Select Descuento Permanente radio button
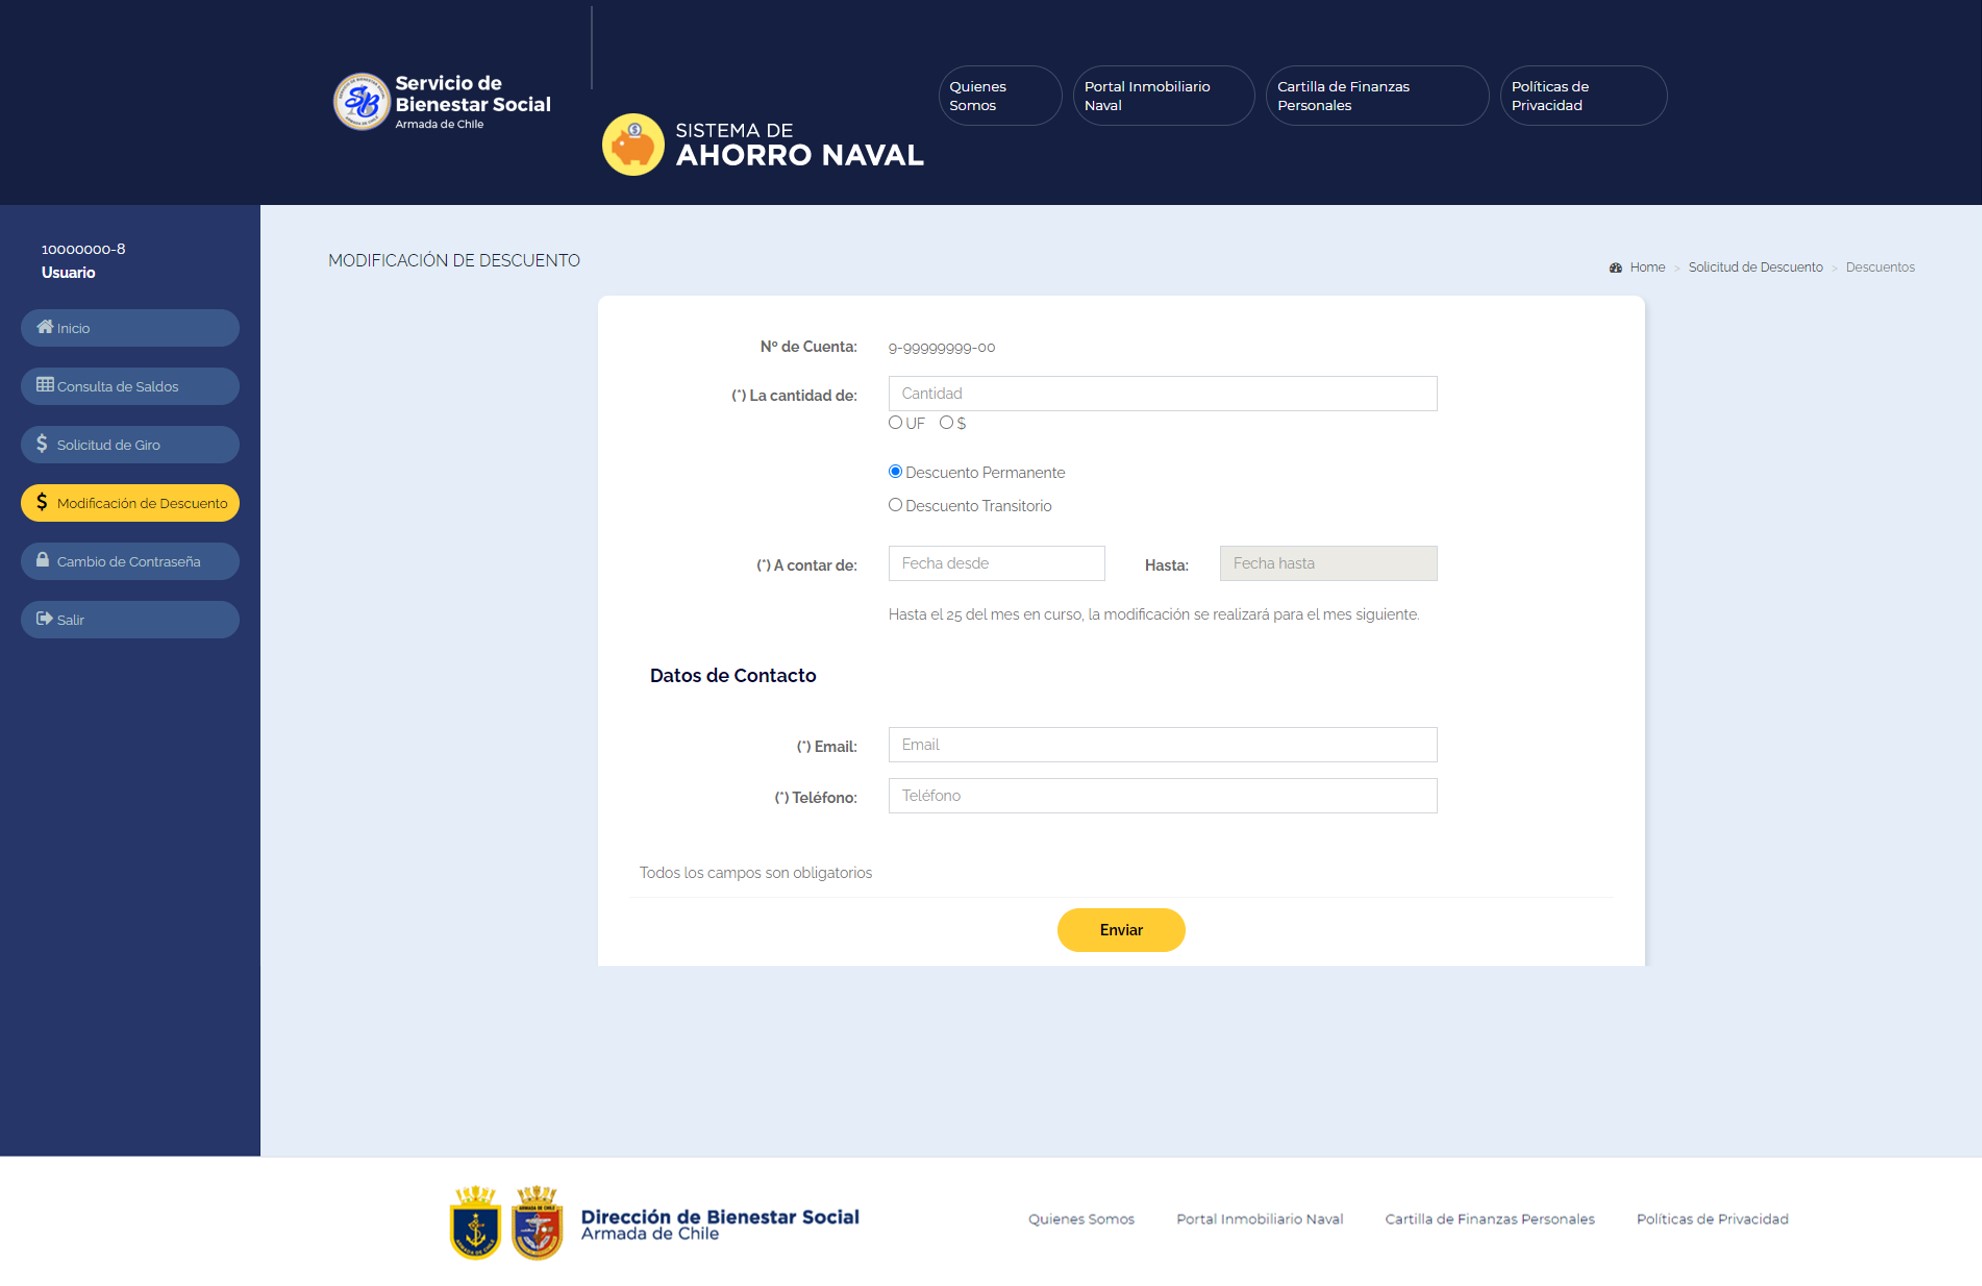This screenshot has width=1982, height=1286. tap(895, 471)
